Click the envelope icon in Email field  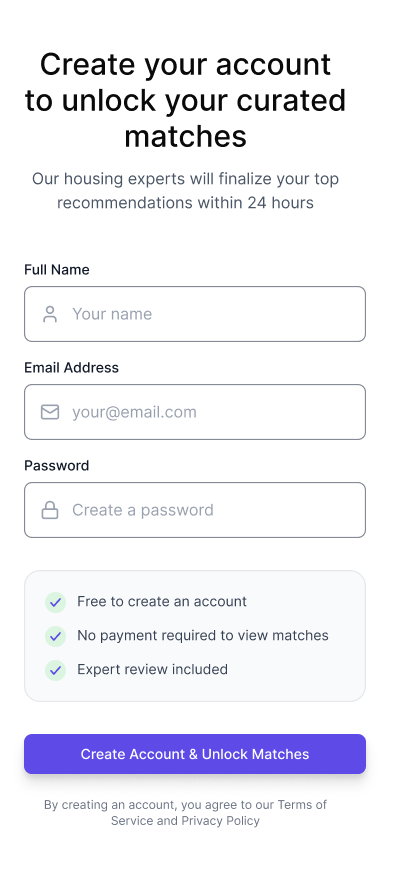pos(50,412)
